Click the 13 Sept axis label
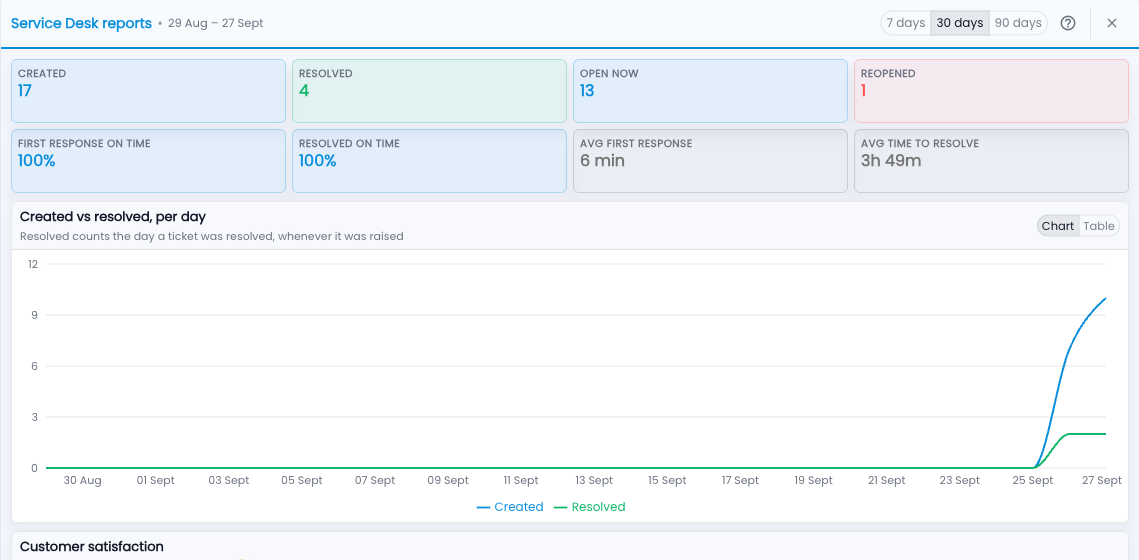1139x560 pixels. coord(594,481)
